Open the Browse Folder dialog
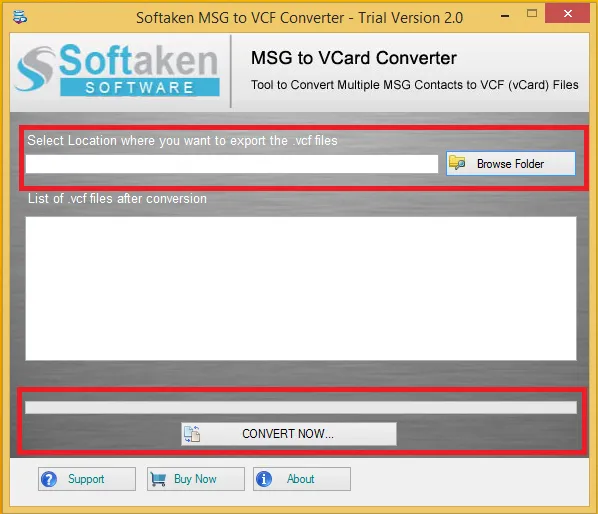This screenshot has height=514, width=598. 511,164
